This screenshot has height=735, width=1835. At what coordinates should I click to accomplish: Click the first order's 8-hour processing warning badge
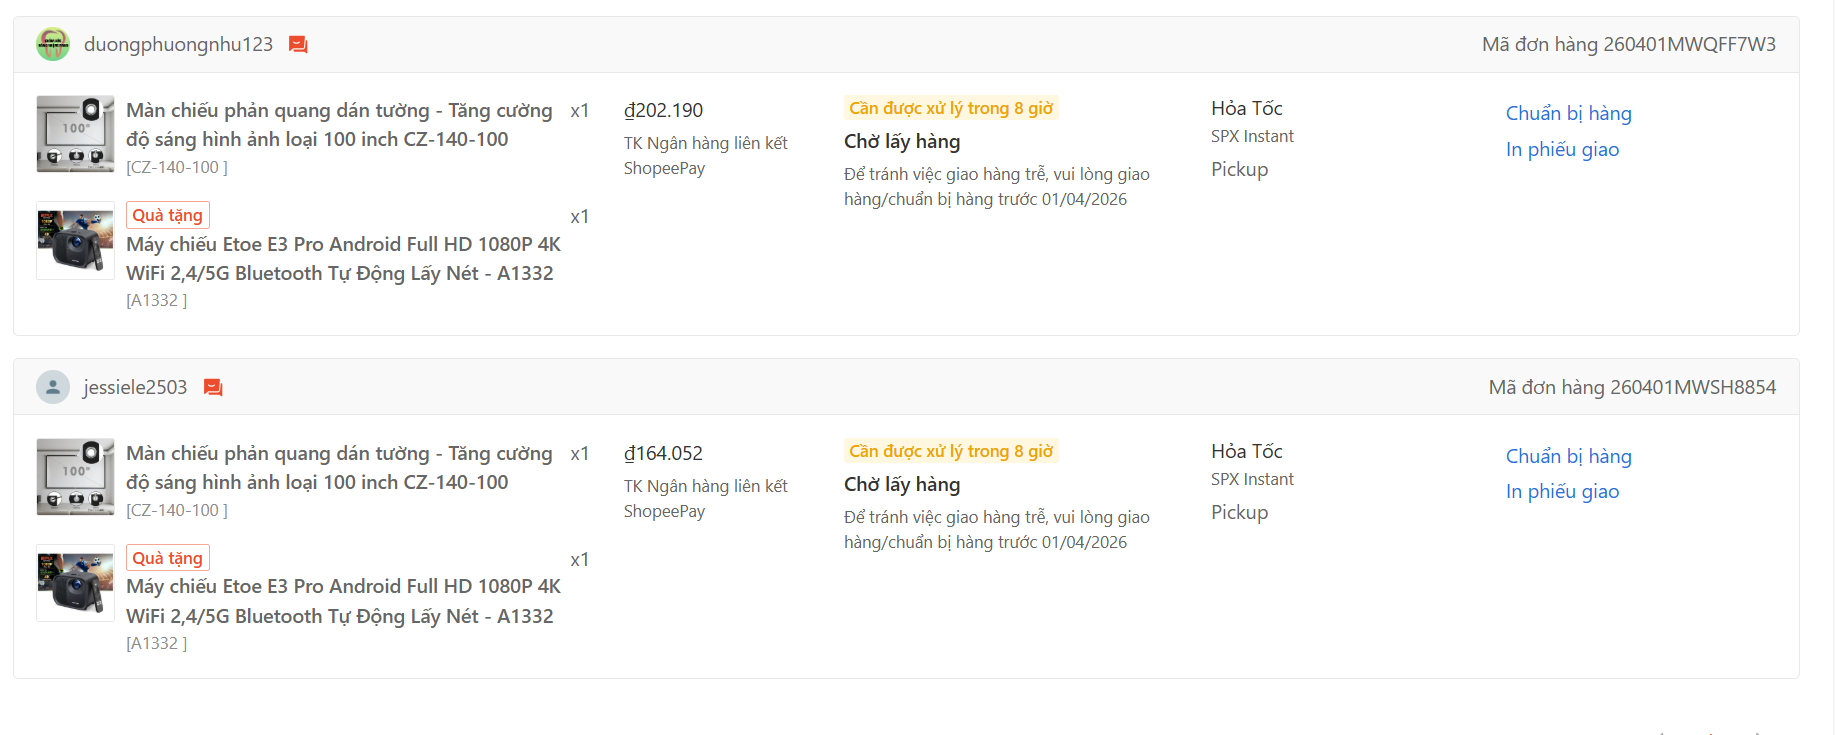click(x=951, y=108)
